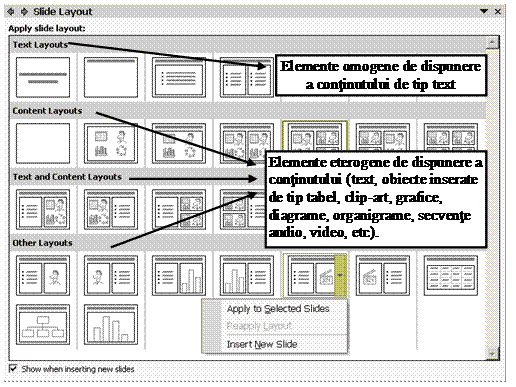
Task: Open the highlighted layout's dropdown arrow
Action: pyautogui.click(x=340, y=275)
